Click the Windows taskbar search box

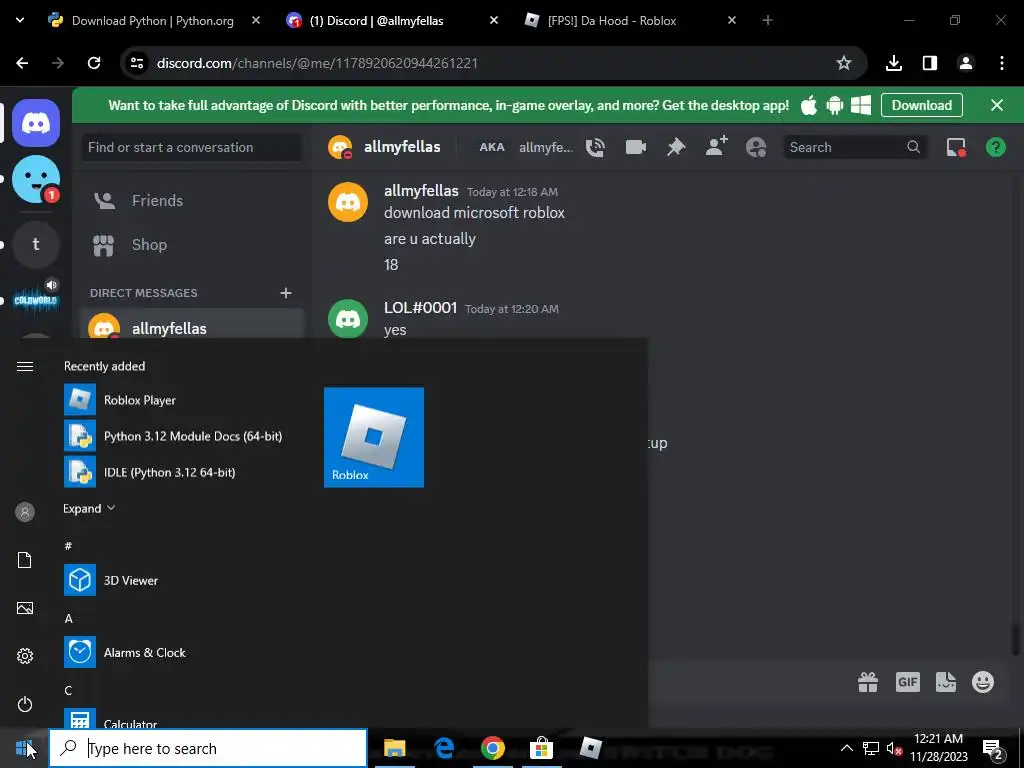[x=208, y=748]
